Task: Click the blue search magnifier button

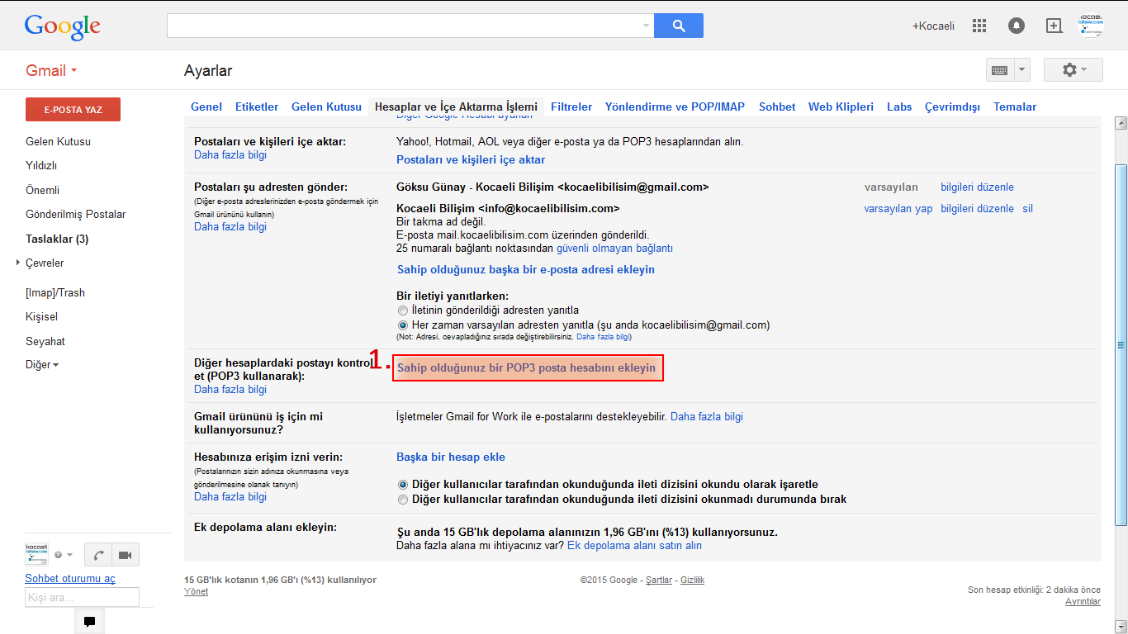Action: pyautogui.click(x=678, y=26)
